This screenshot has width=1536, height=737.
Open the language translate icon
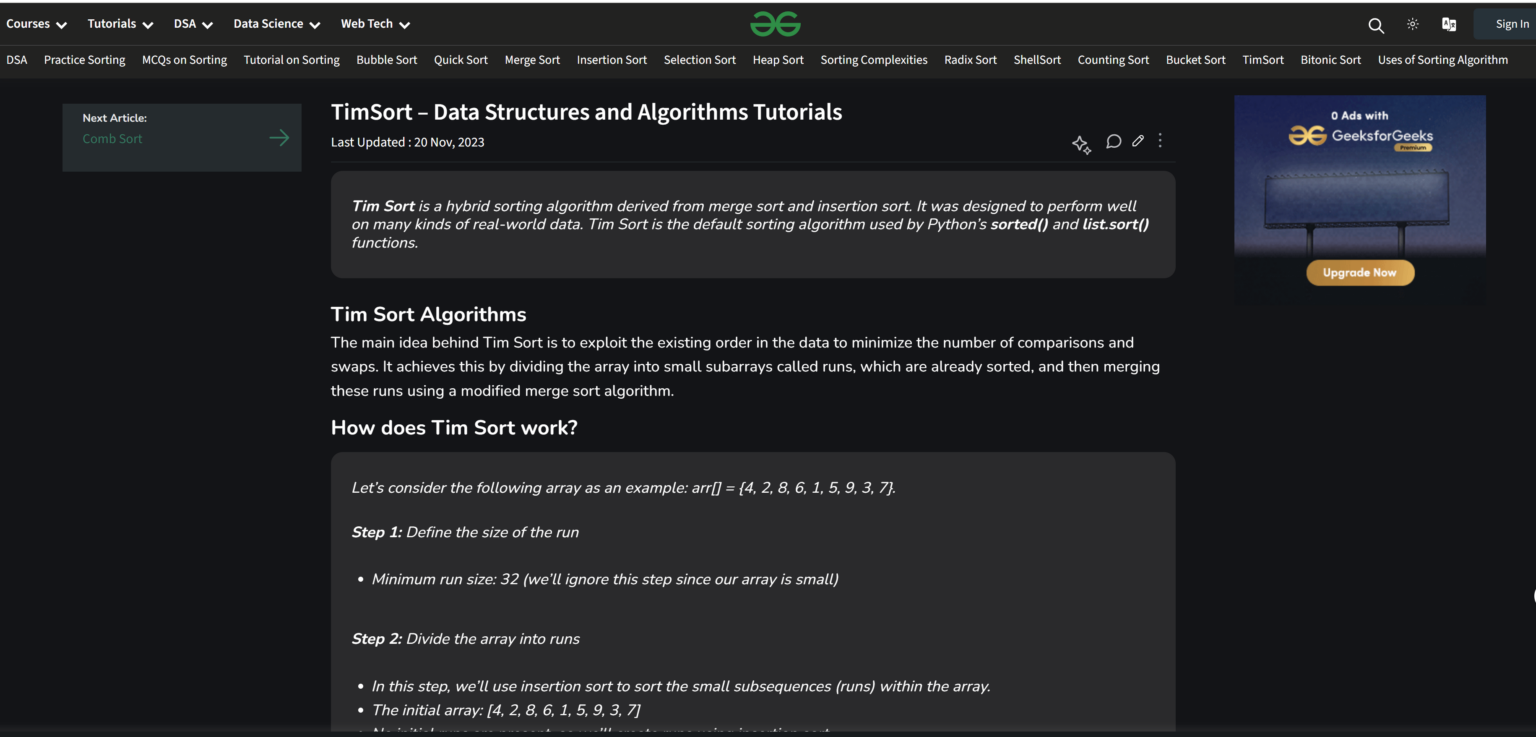(x=1449, y=25)
